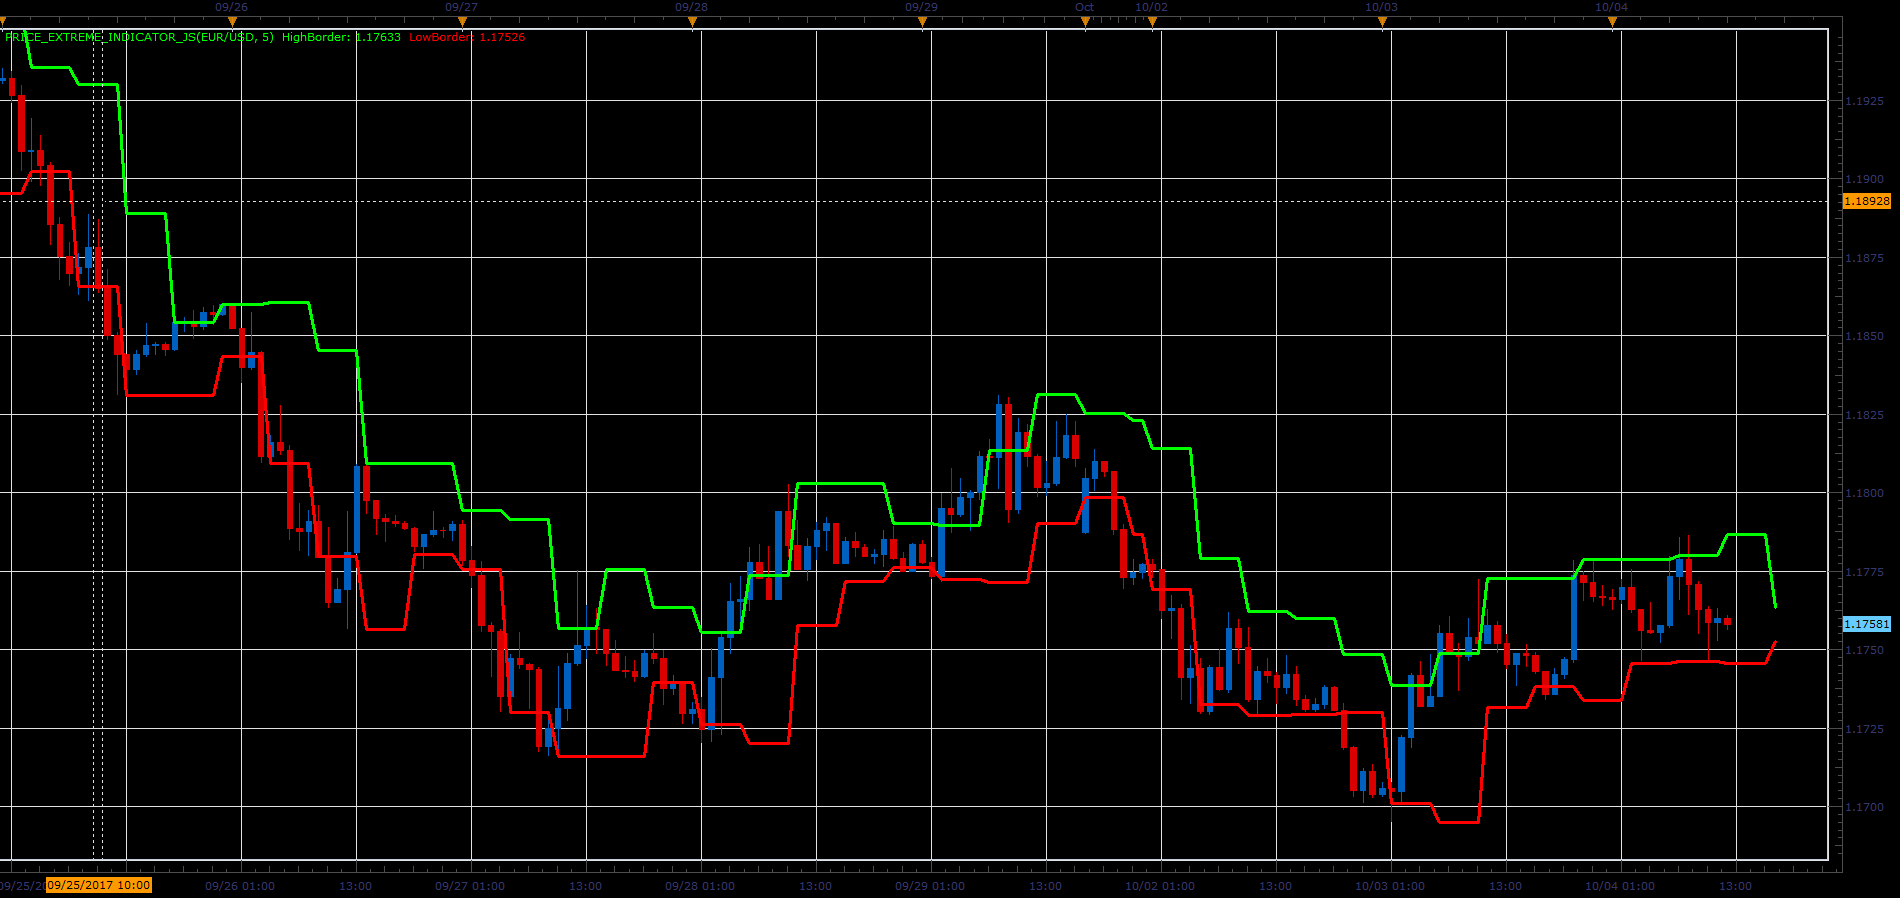This screenshot has width=1900, height=898.
Task: Click the 1.1900 price axis label
Action: point(1864,179)
